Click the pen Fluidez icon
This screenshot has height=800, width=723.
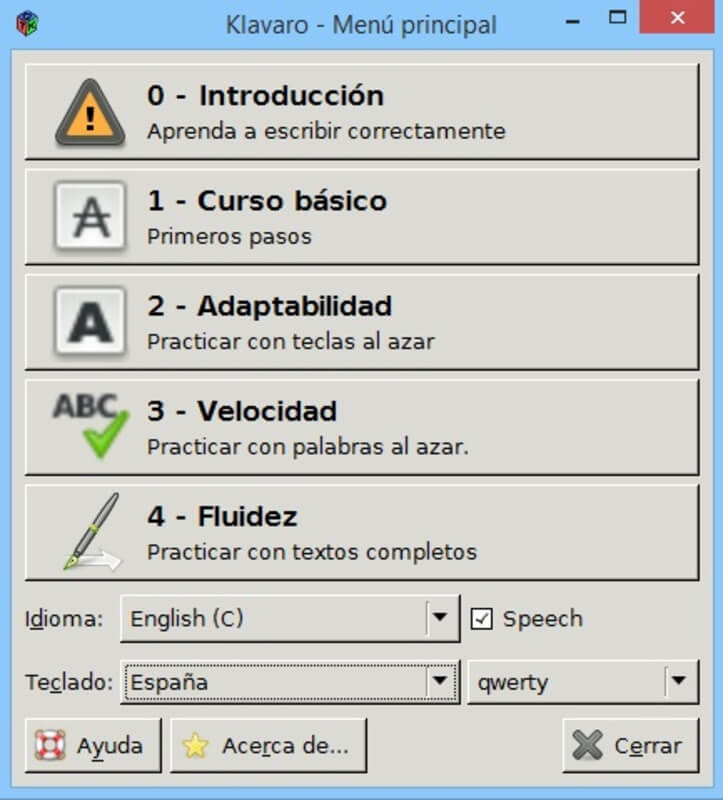point(90,532)
